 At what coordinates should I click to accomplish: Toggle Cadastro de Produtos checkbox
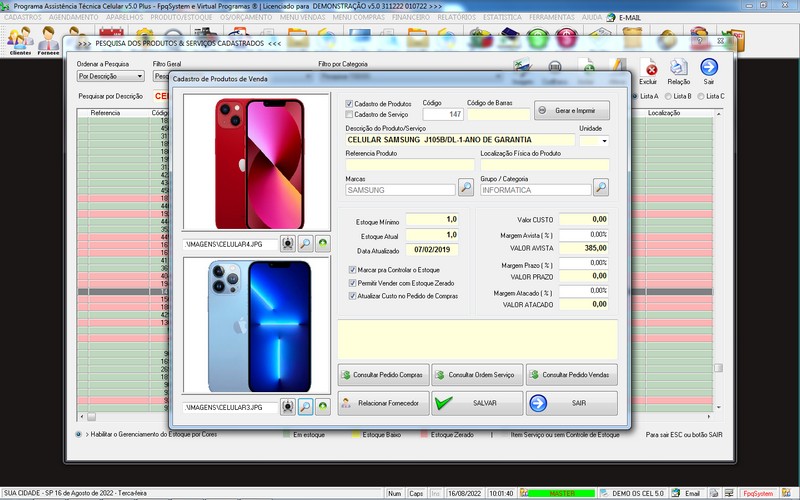click(x=349, y=104)
